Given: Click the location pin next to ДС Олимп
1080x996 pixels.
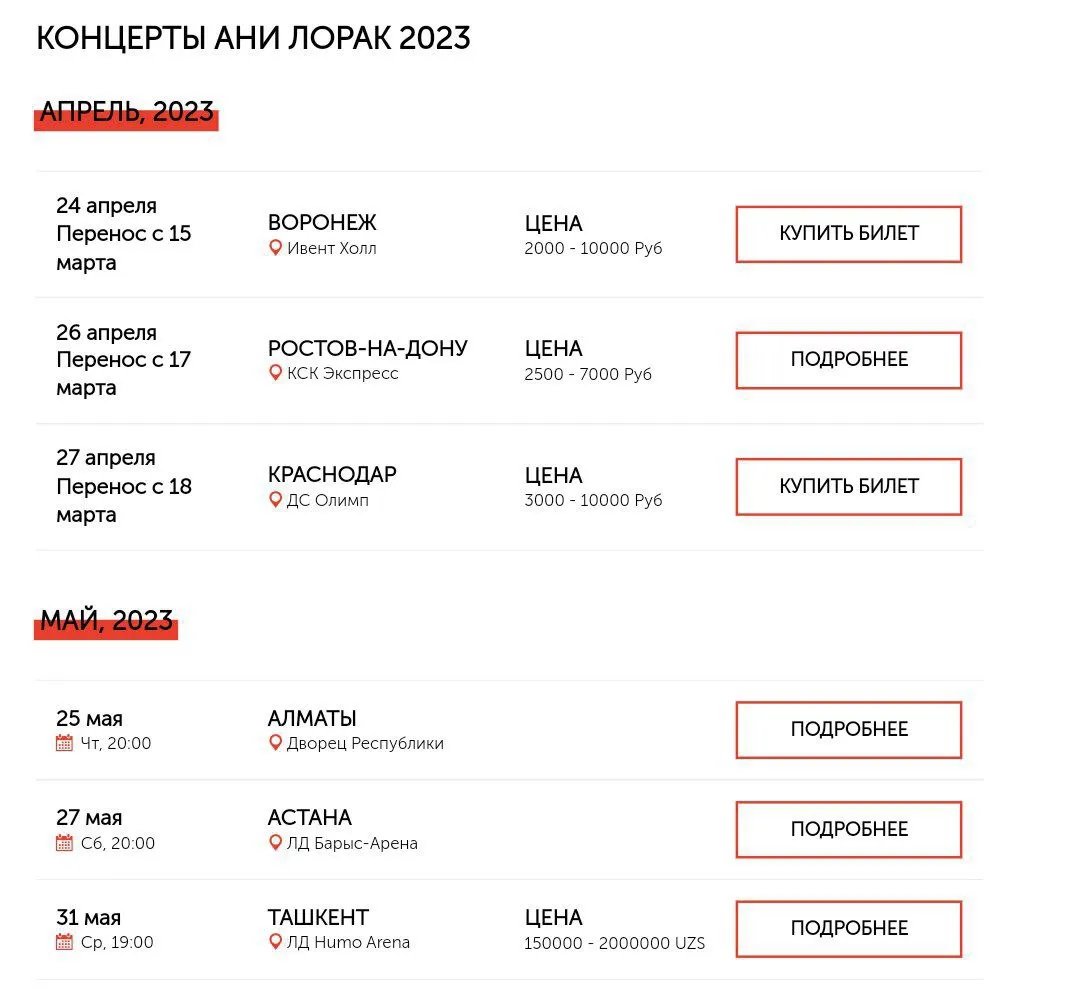Looking at the screenshot, I should pos(275,500).
